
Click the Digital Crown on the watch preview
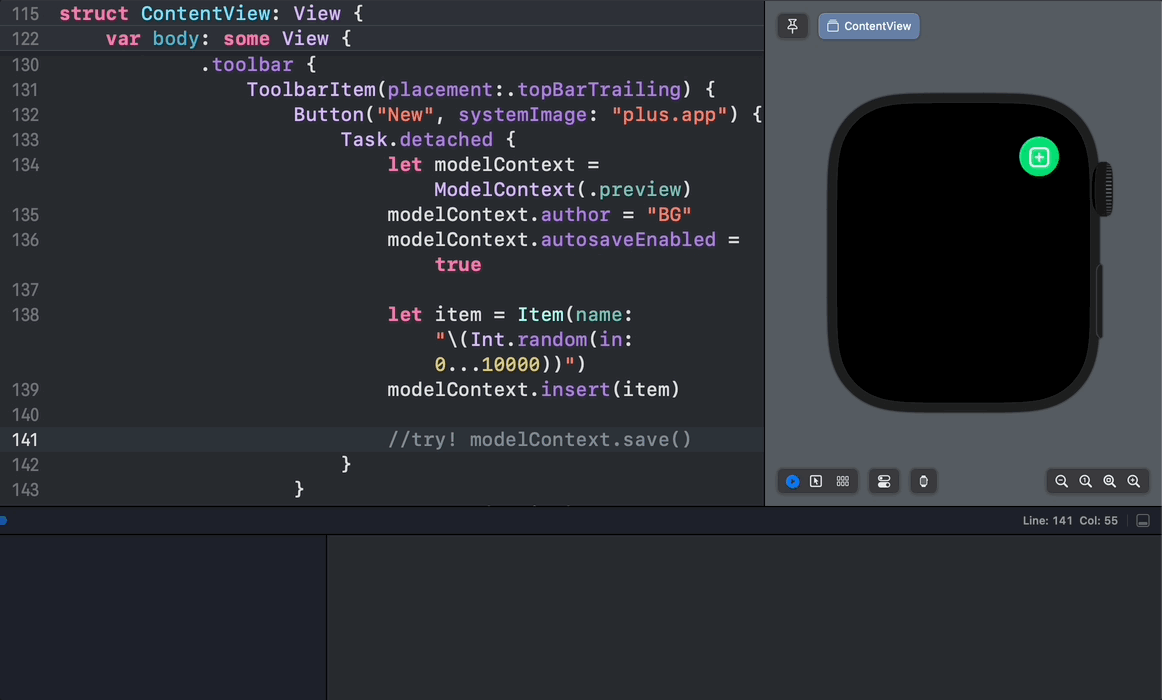click(1104, 190)
